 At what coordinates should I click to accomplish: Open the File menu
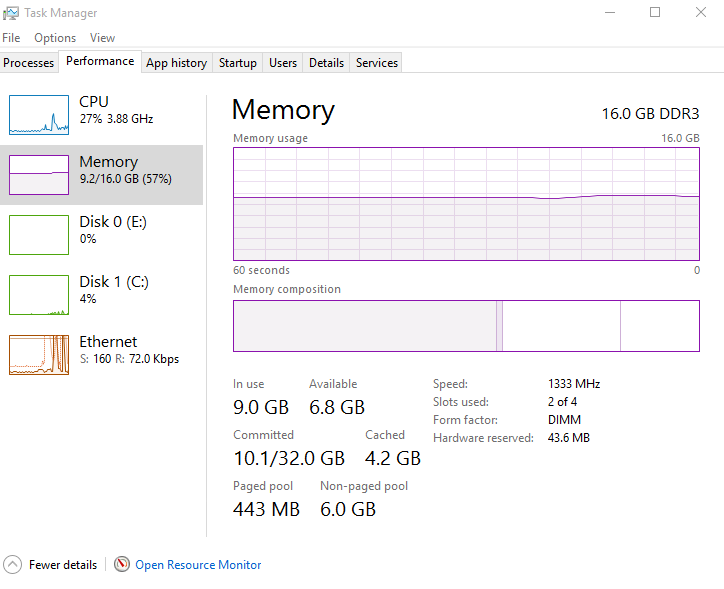[11, 38]
